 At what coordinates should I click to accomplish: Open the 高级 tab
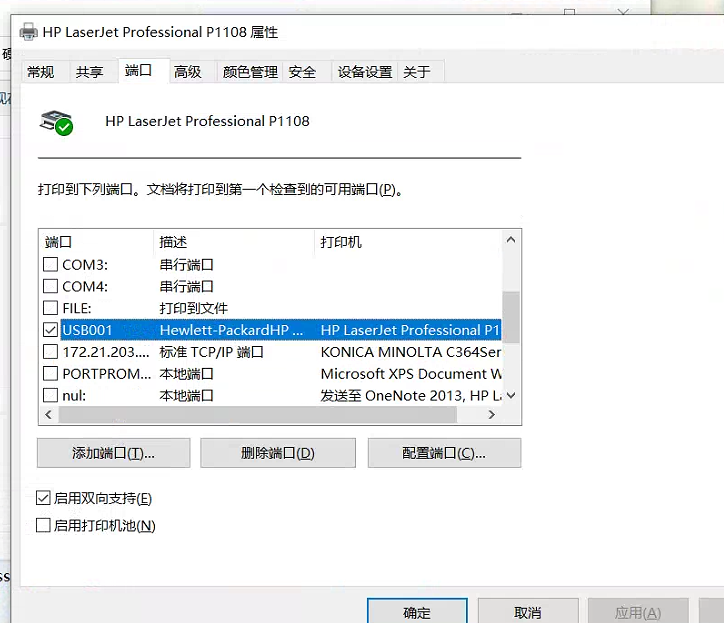click(187, 72)
